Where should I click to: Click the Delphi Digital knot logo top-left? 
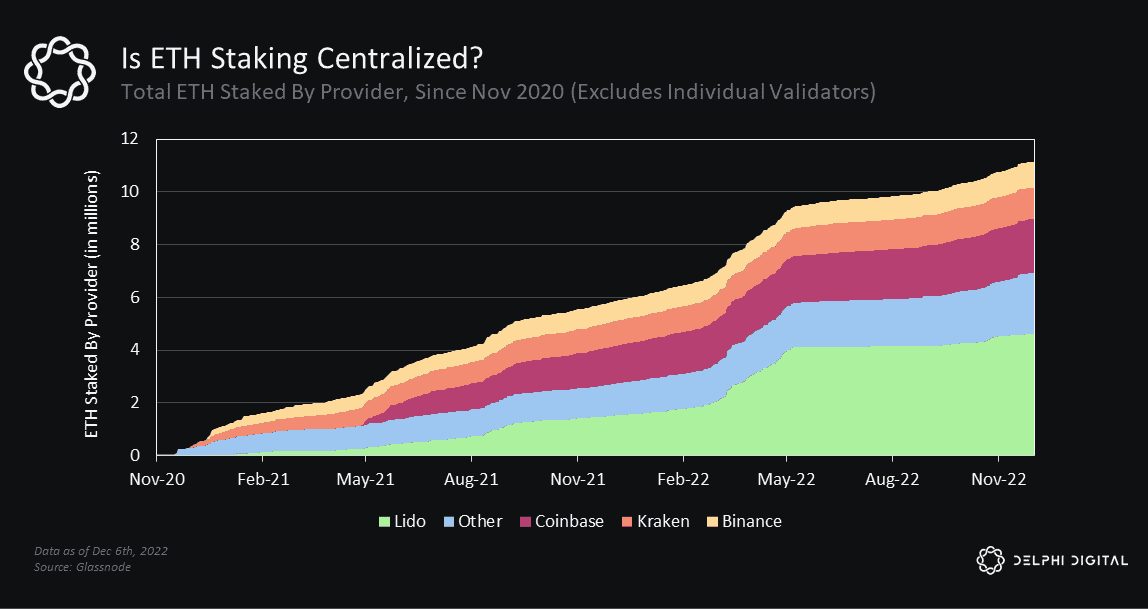[59, 72]
